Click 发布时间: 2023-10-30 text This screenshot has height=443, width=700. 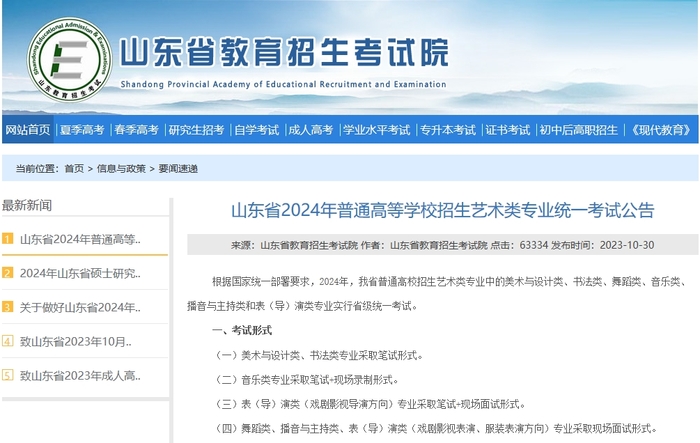(x=603, y=245)
